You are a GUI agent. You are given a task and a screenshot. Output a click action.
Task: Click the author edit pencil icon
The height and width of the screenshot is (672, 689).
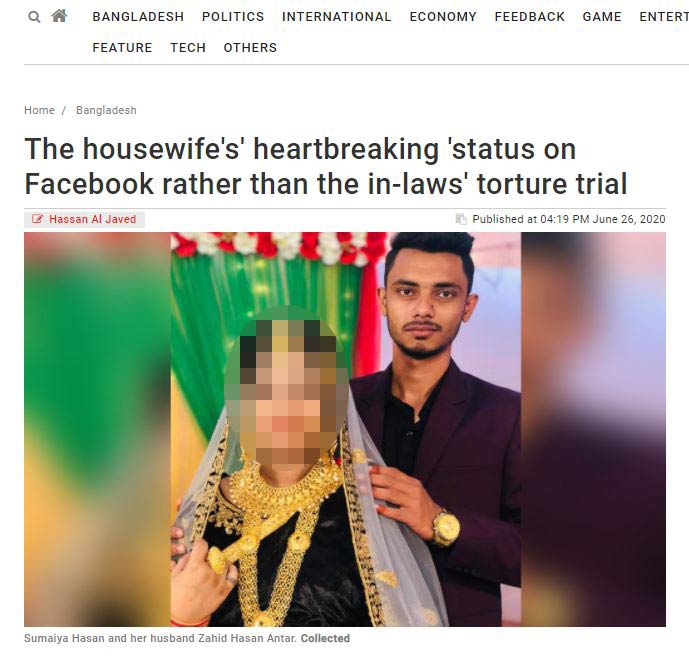(37, 219)
